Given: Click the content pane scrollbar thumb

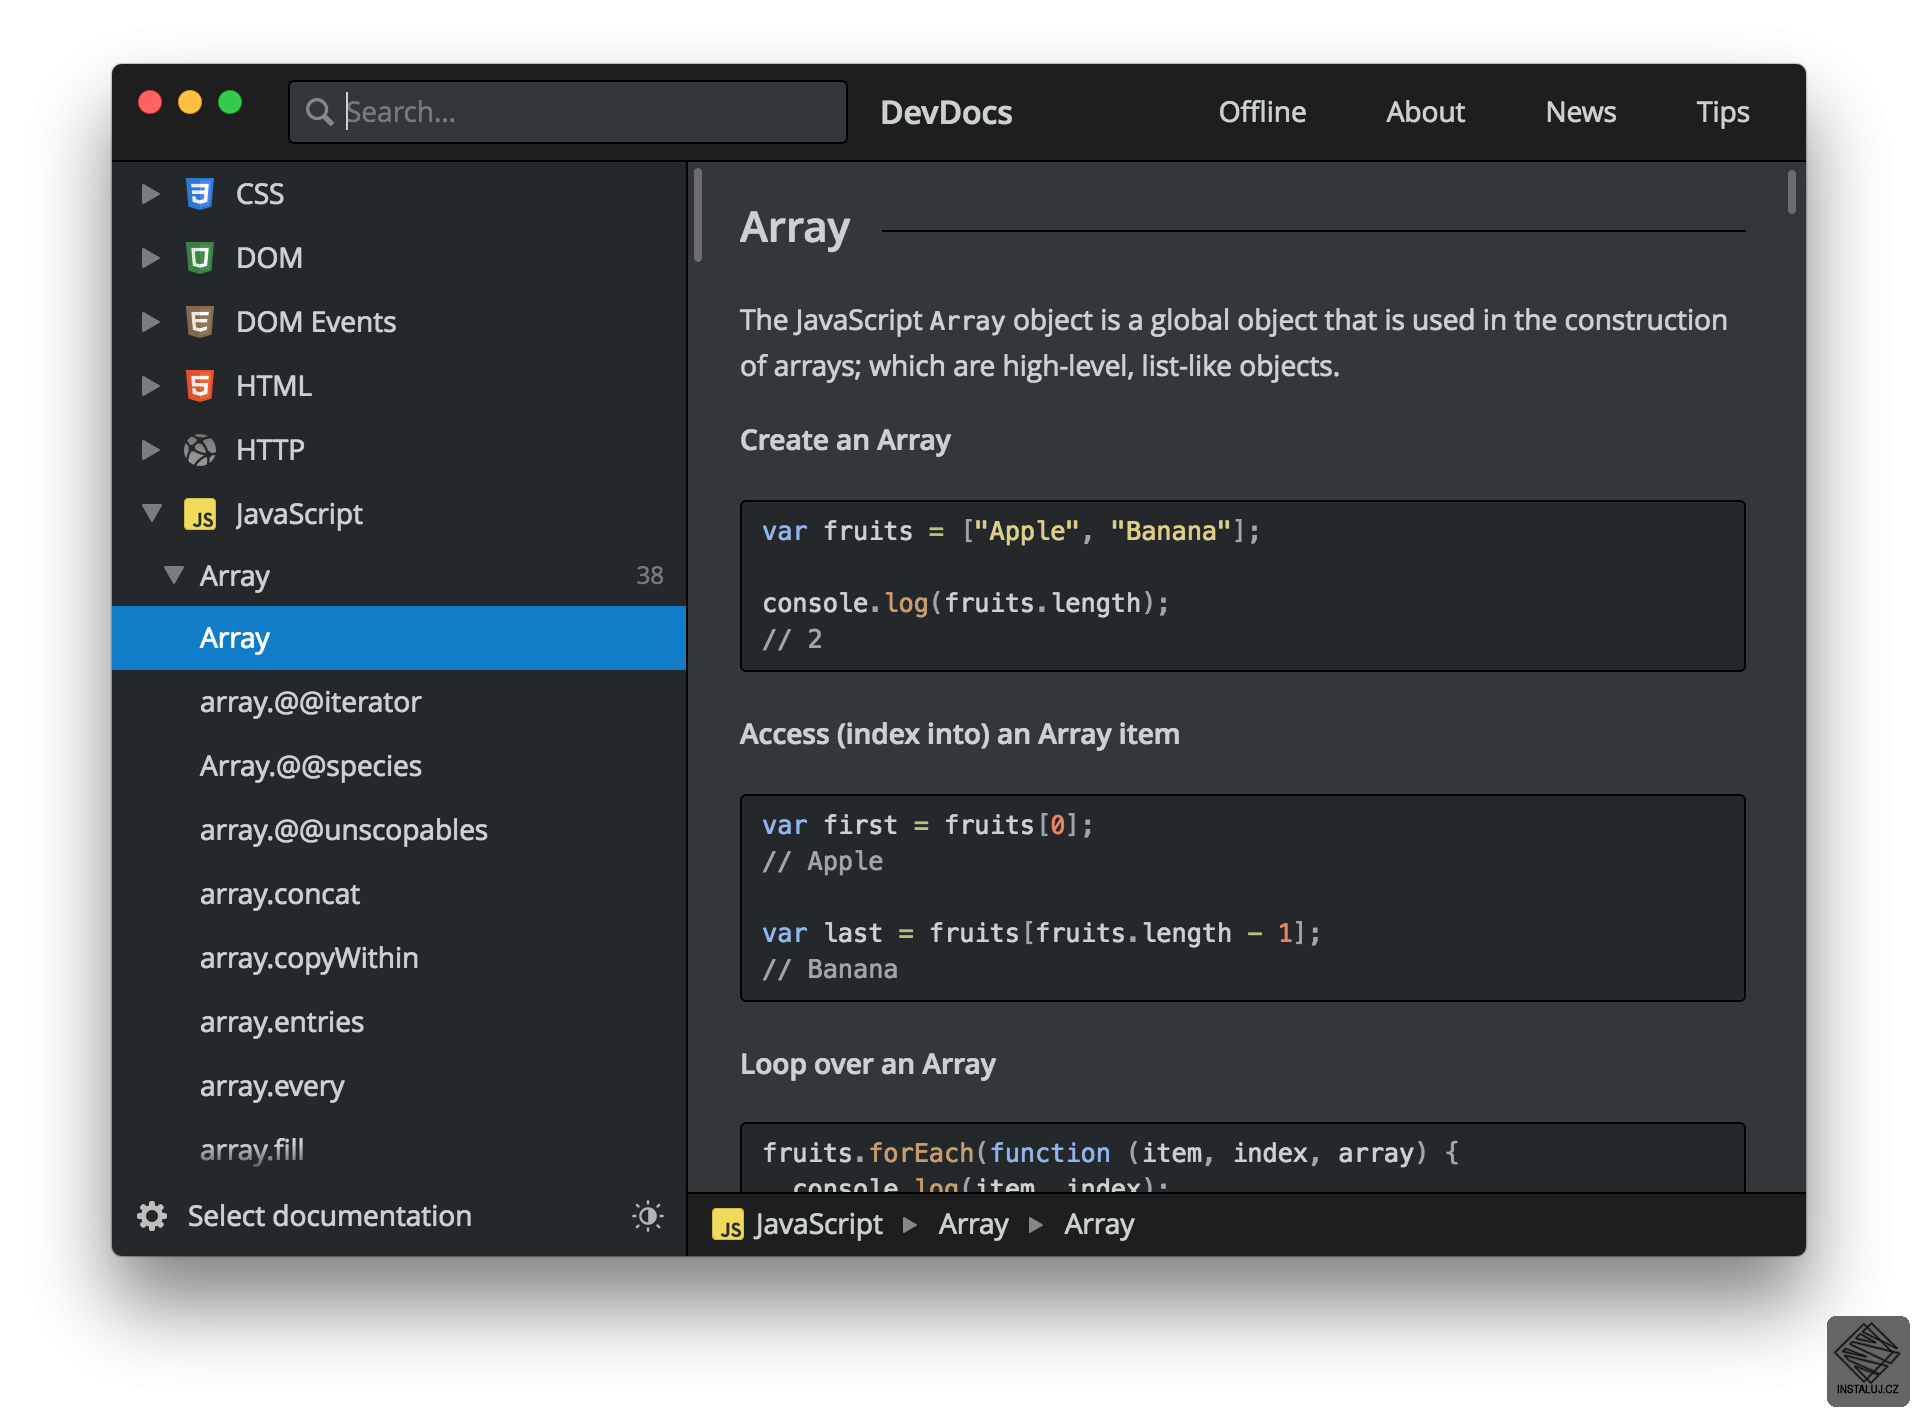Looking at the screenshot, I should point(1791,192).
